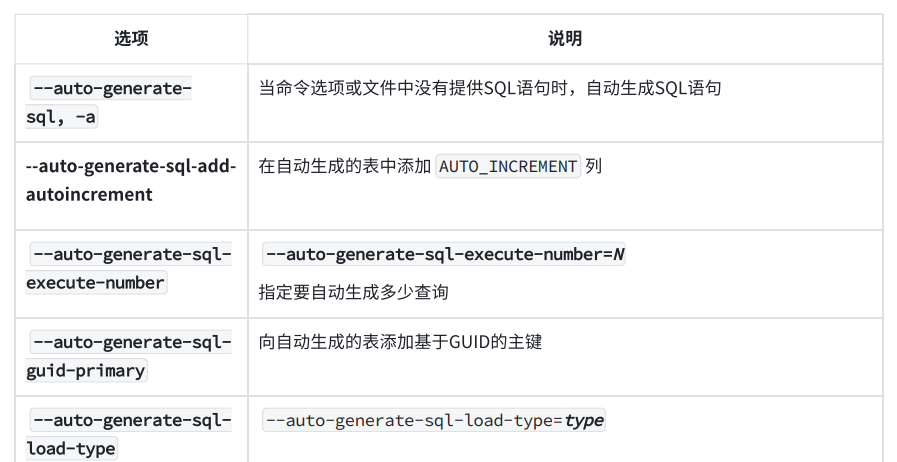Click the italic type placeholder

point(584,420)
